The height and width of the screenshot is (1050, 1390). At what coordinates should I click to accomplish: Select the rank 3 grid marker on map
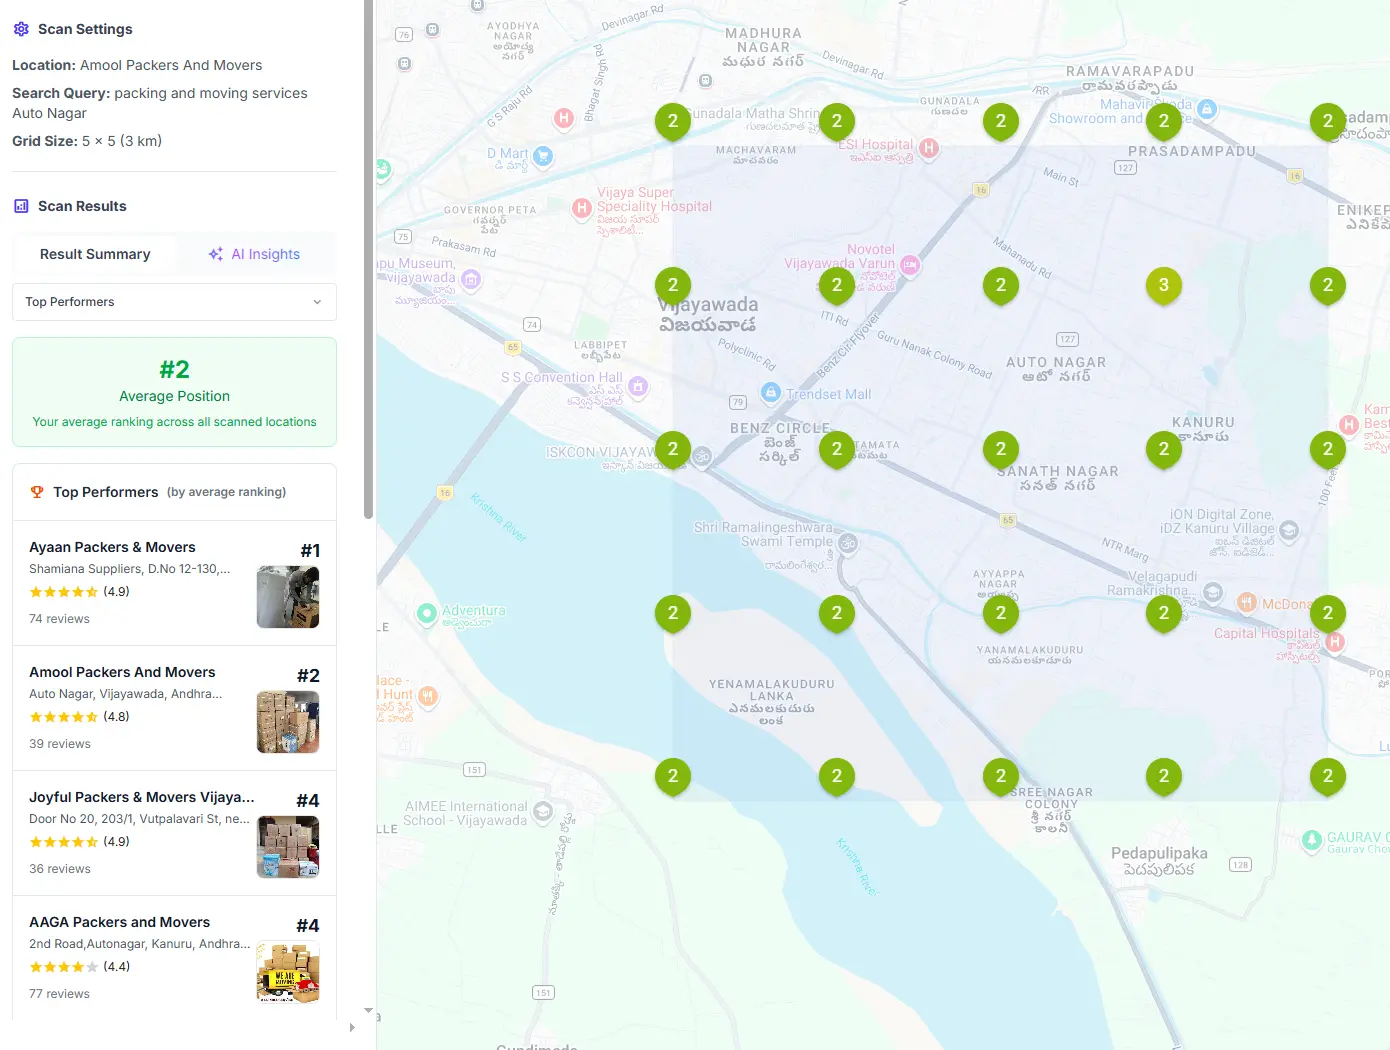(x=1164, y=286)
